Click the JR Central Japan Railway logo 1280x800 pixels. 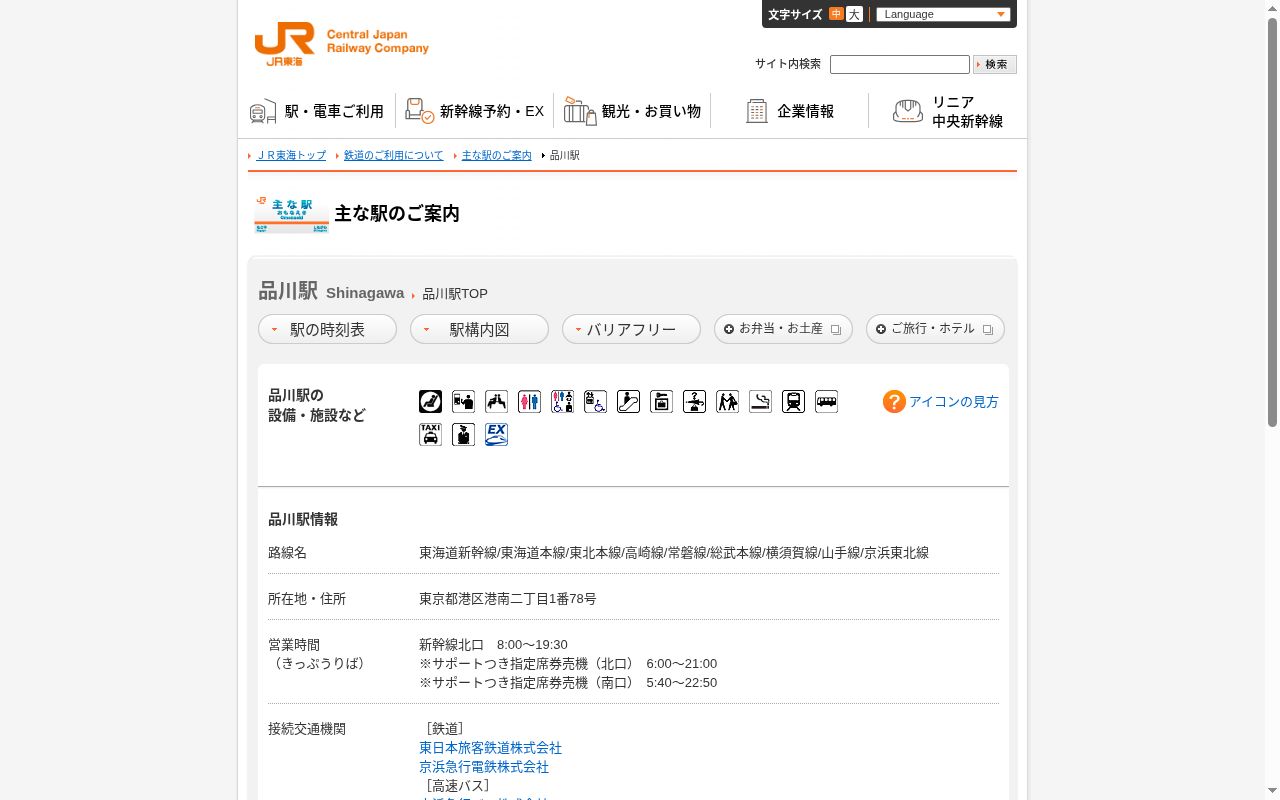coord(341,45)
